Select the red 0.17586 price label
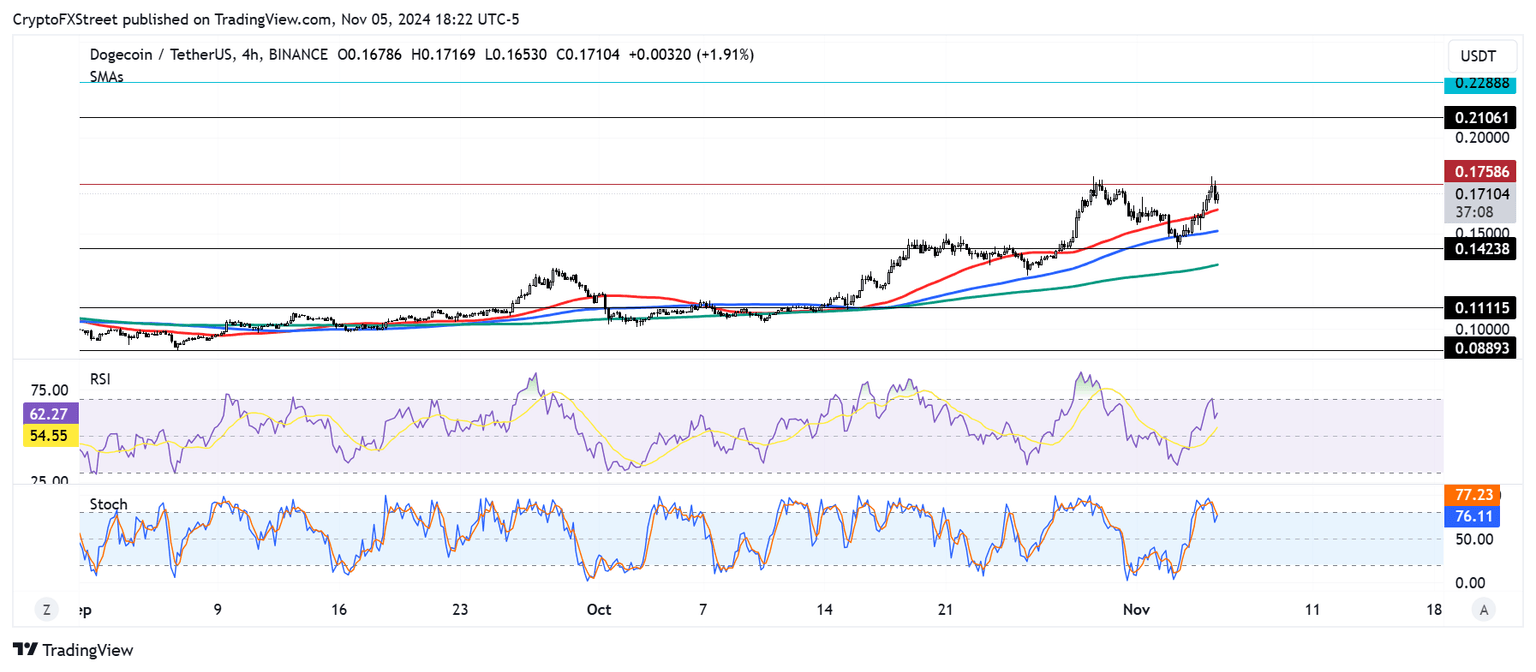1536x672 pixels. pos(1480,171)
